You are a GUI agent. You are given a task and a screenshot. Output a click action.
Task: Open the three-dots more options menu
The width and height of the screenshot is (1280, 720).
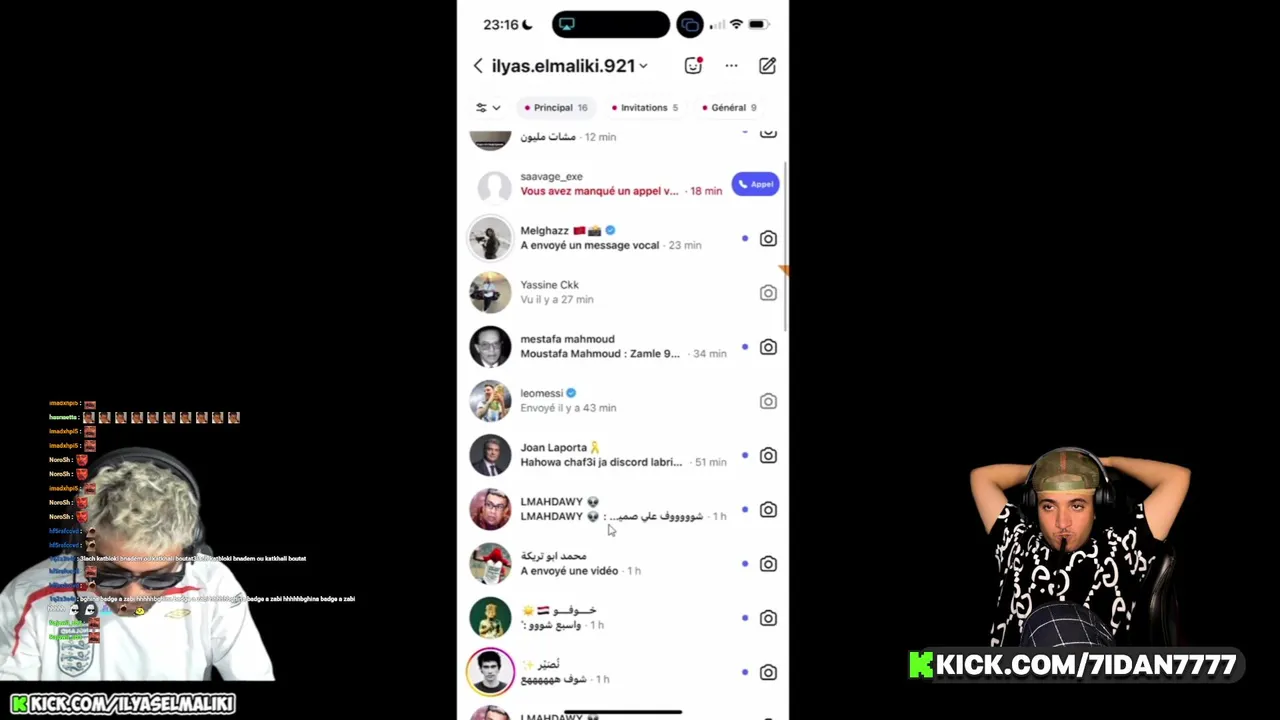point(731,66)
